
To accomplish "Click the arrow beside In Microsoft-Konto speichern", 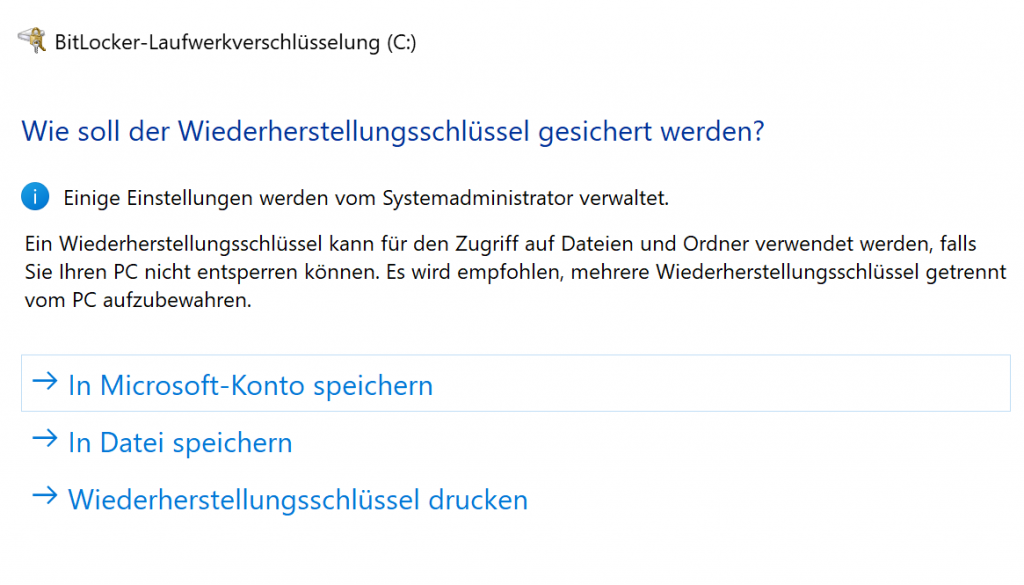I will 44,383.
